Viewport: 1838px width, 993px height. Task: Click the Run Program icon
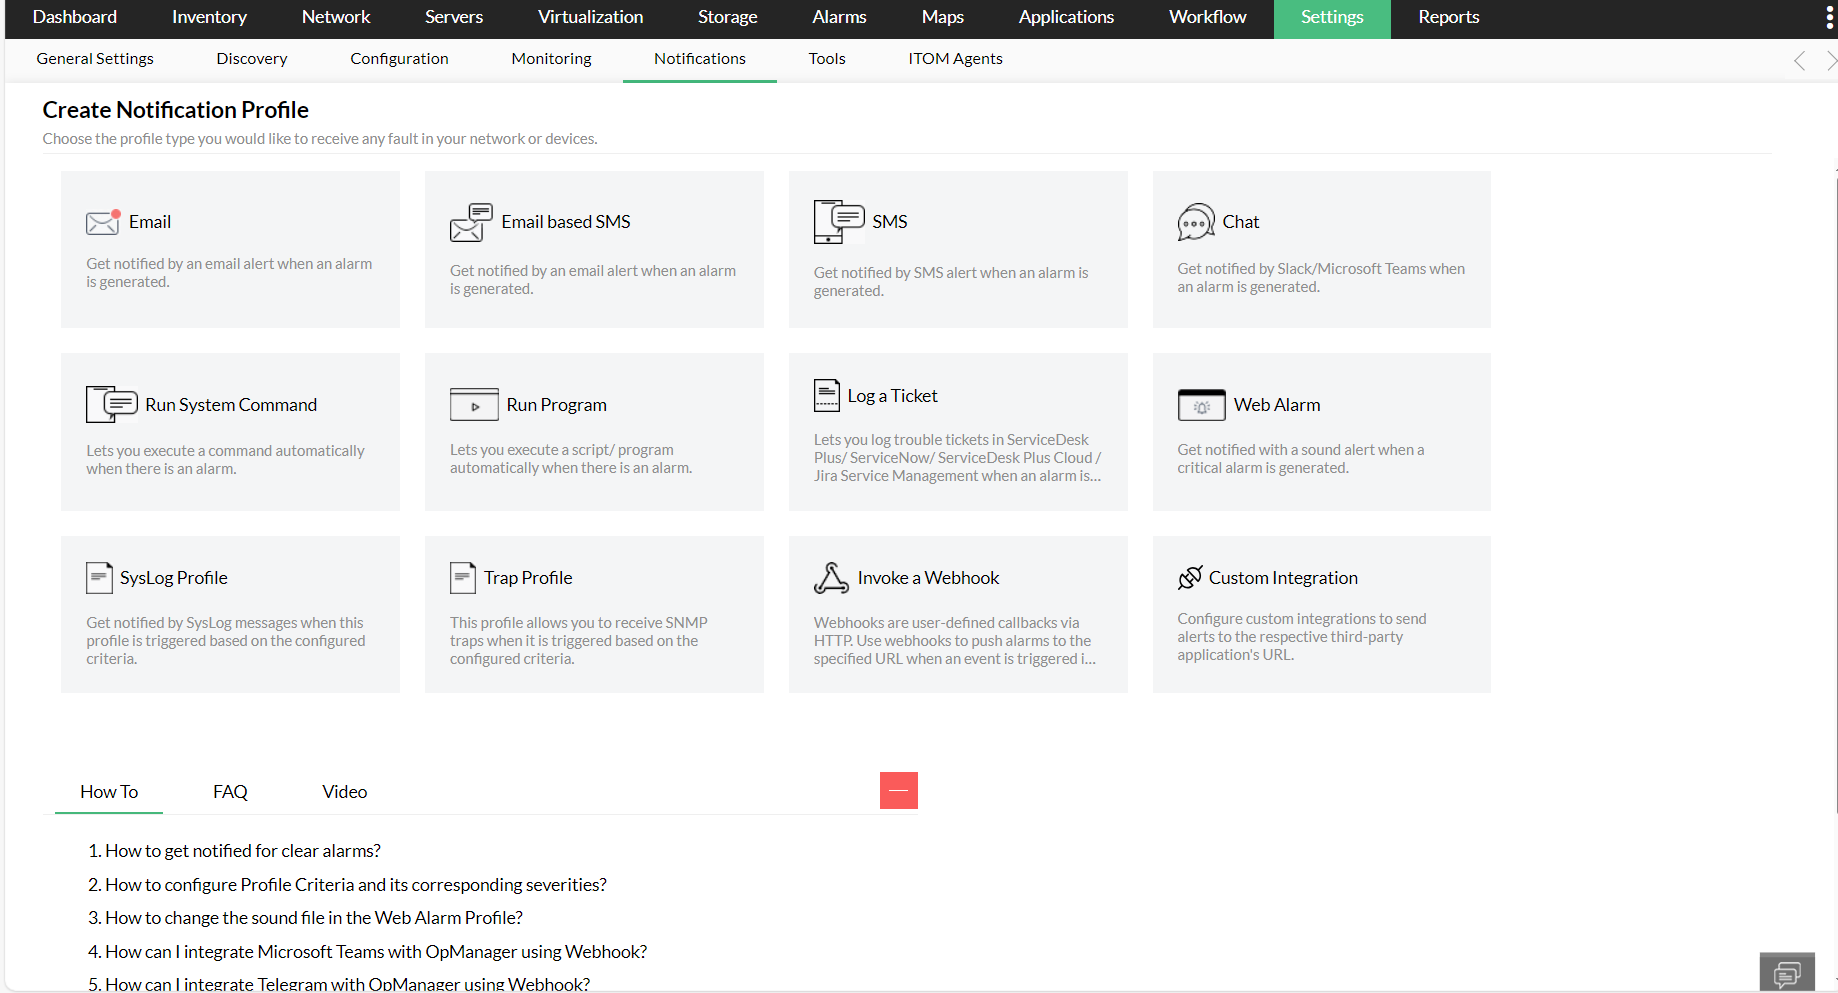pos(474,404)
